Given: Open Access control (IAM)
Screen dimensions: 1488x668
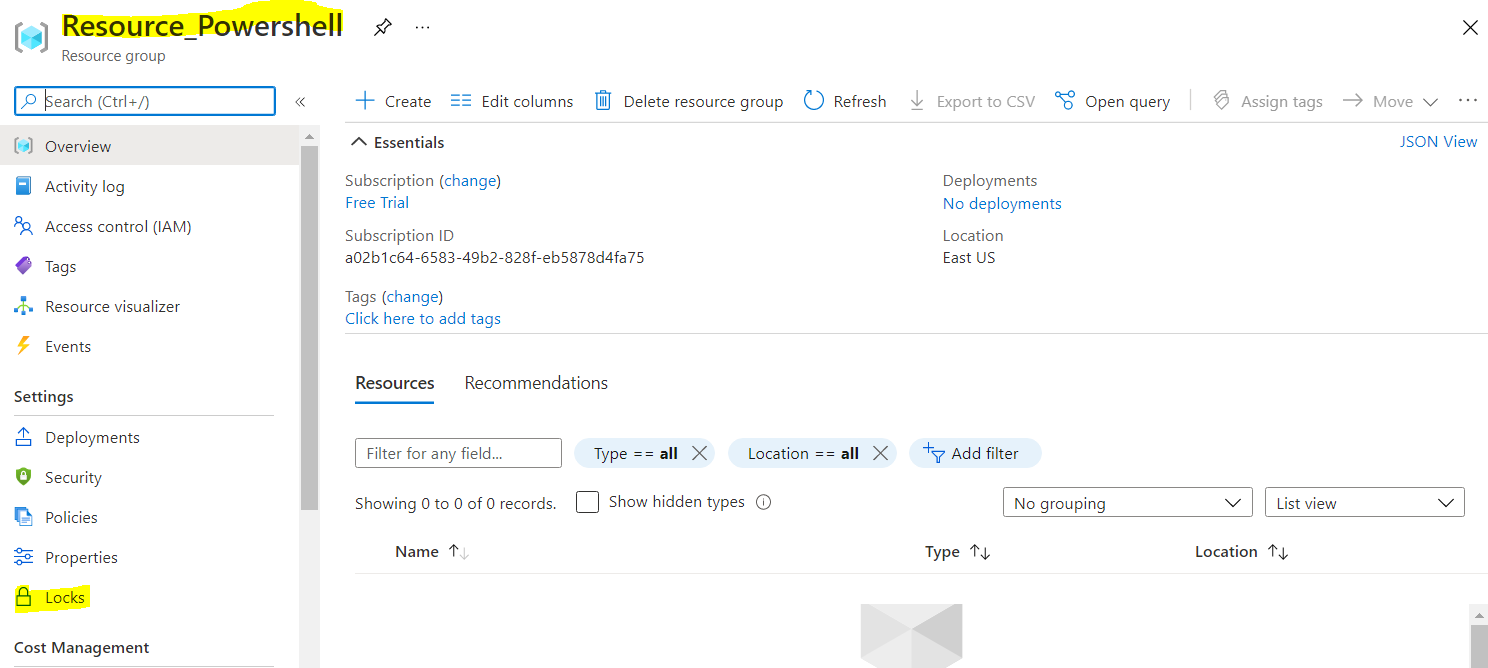Looking at the screenshot, I should [x=149, y=226].
